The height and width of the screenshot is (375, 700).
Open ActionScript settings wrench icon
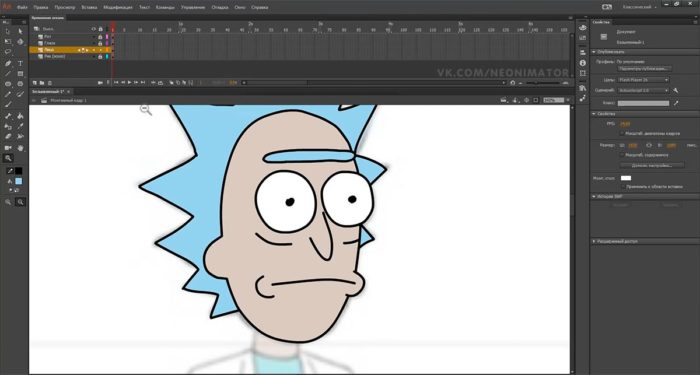pos(676,91)
